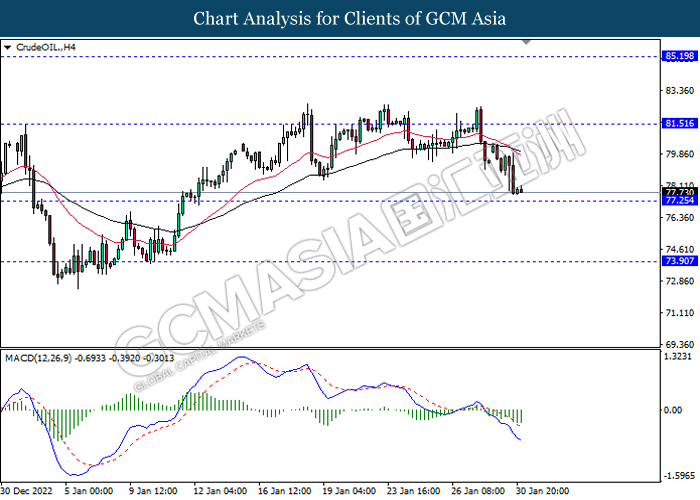Click the MACD 0.00 scale value
This screenshot has width=700, height=500.
[673, 410]
